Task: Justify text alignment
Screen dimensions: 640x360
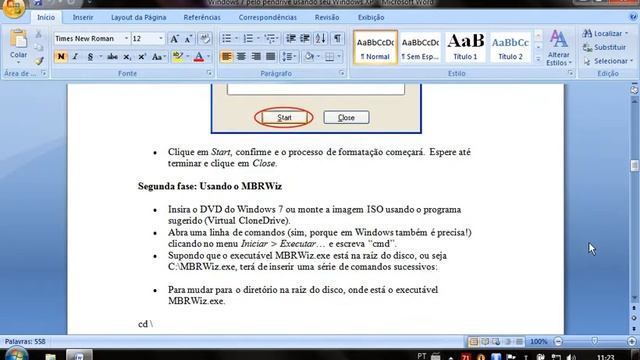Action: pos(271,57)
